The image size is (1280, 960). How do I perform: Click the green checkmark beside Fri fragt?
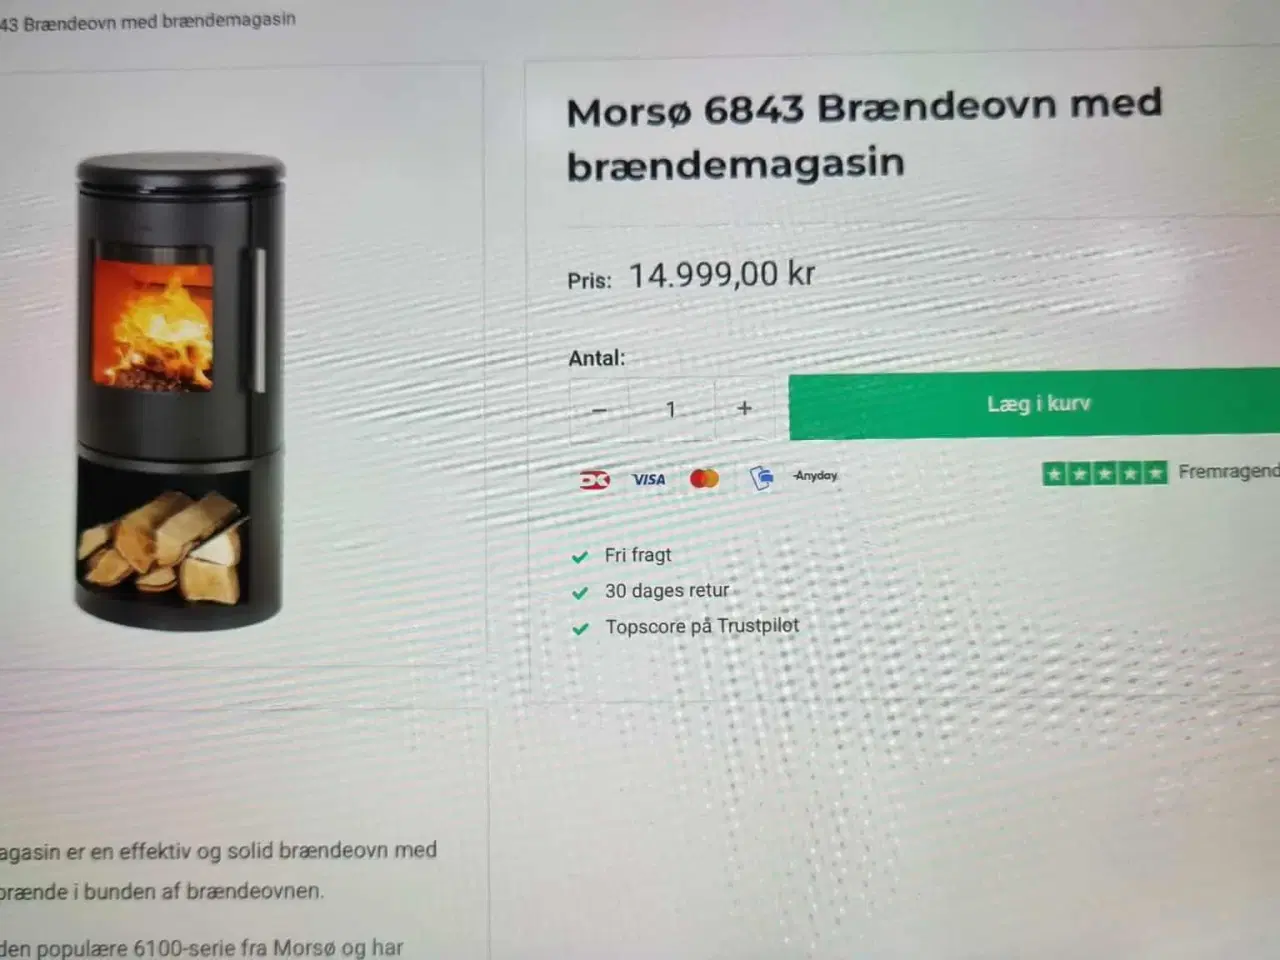click(579, 556)
